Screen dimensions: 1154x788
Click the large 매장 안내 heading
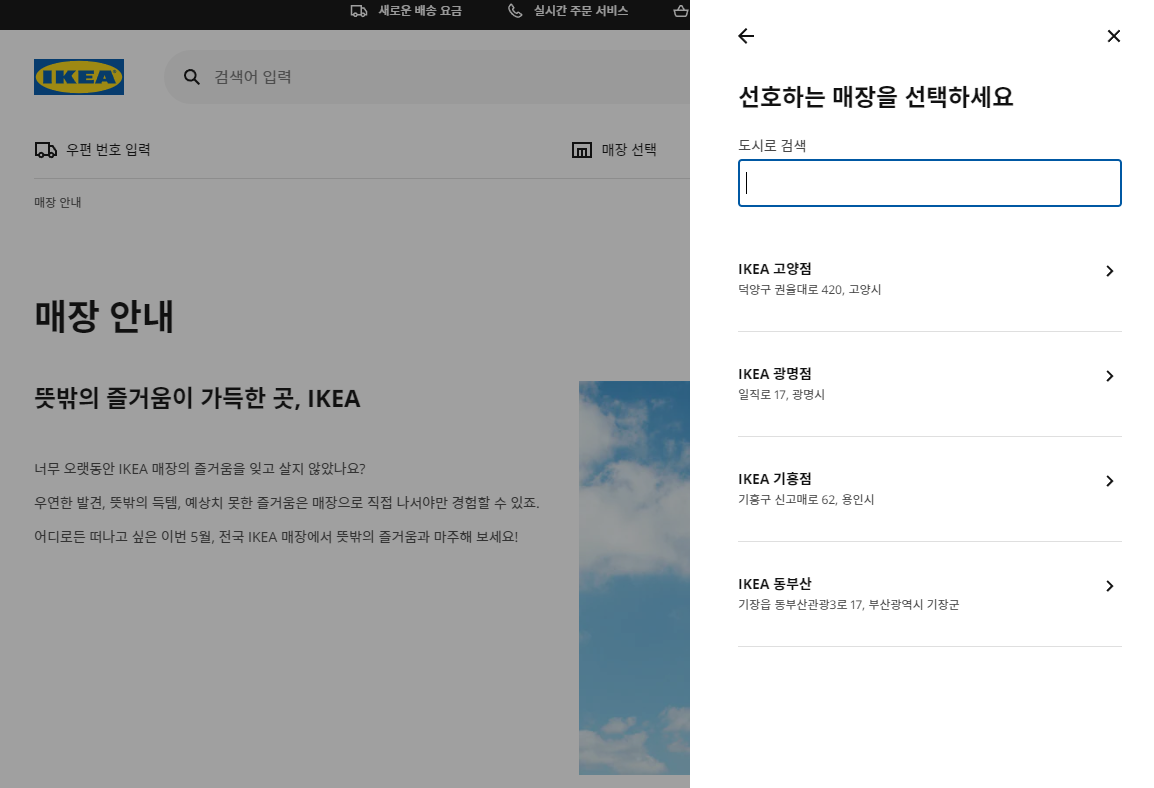[104, 316]
